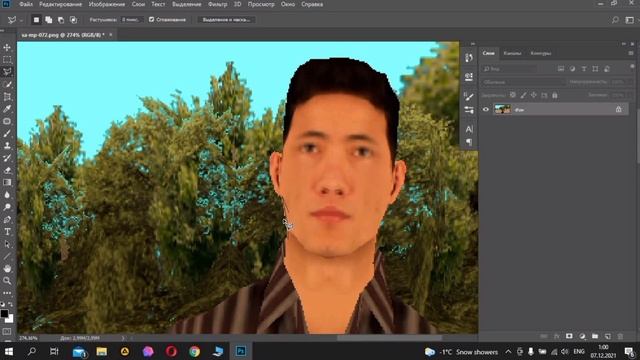The image size is (640, 360).
Task: Open the History panel icon
Action: click(469, 58)
